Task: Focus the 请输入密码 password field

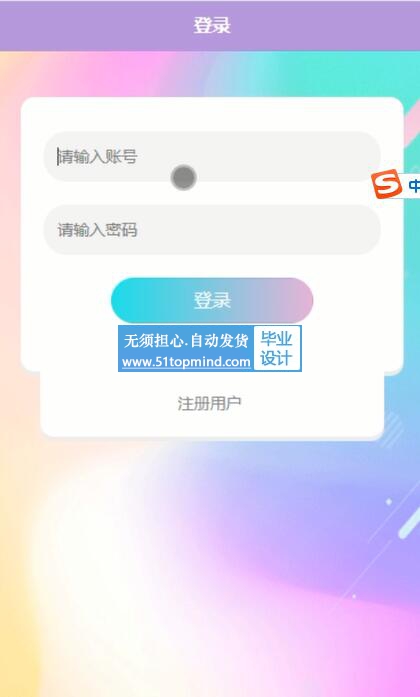Action: [x=212, y=230]
